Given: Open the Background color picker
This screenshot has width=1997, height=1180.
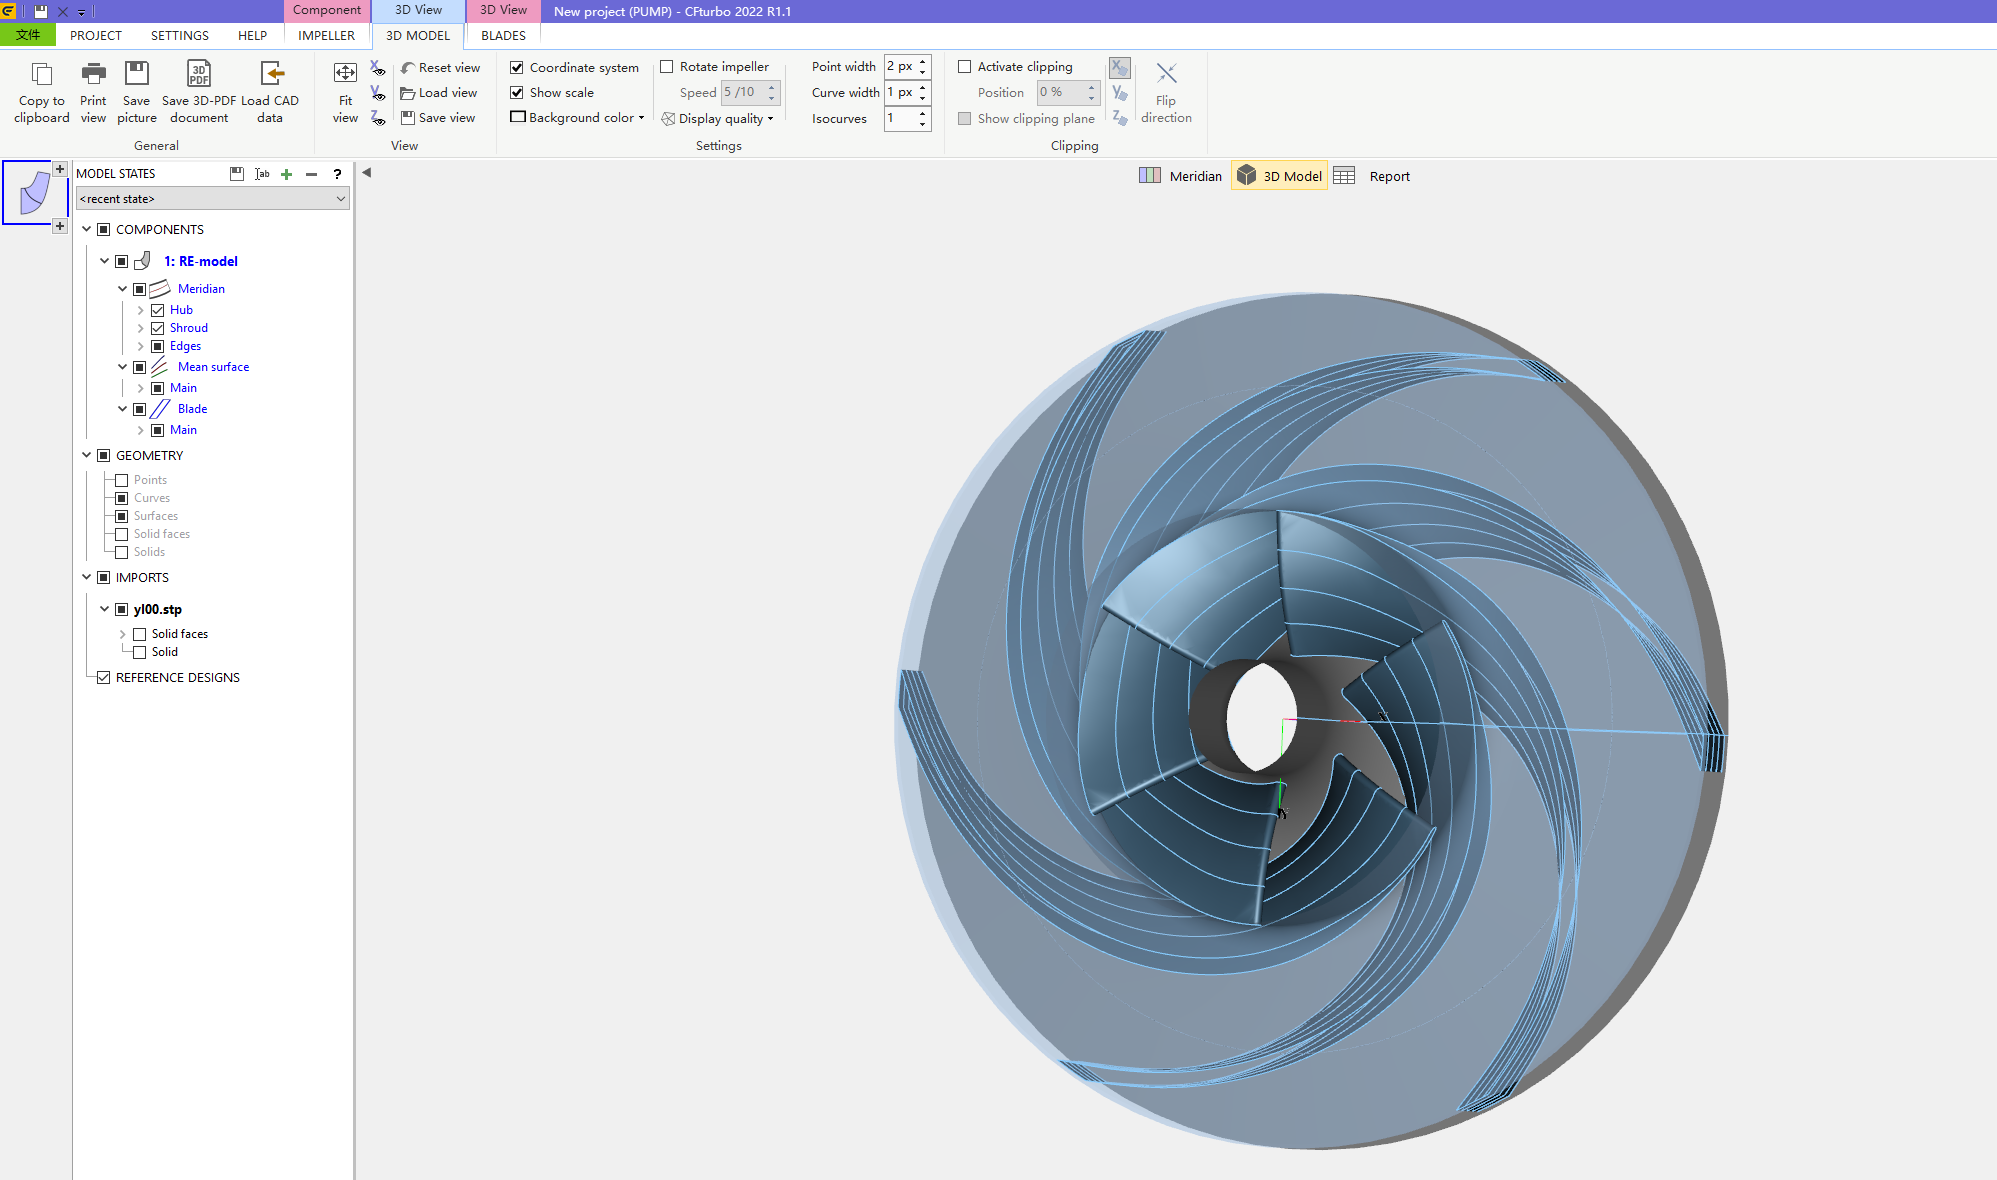Looking at the screenshot, I should (x=577, y=118).
